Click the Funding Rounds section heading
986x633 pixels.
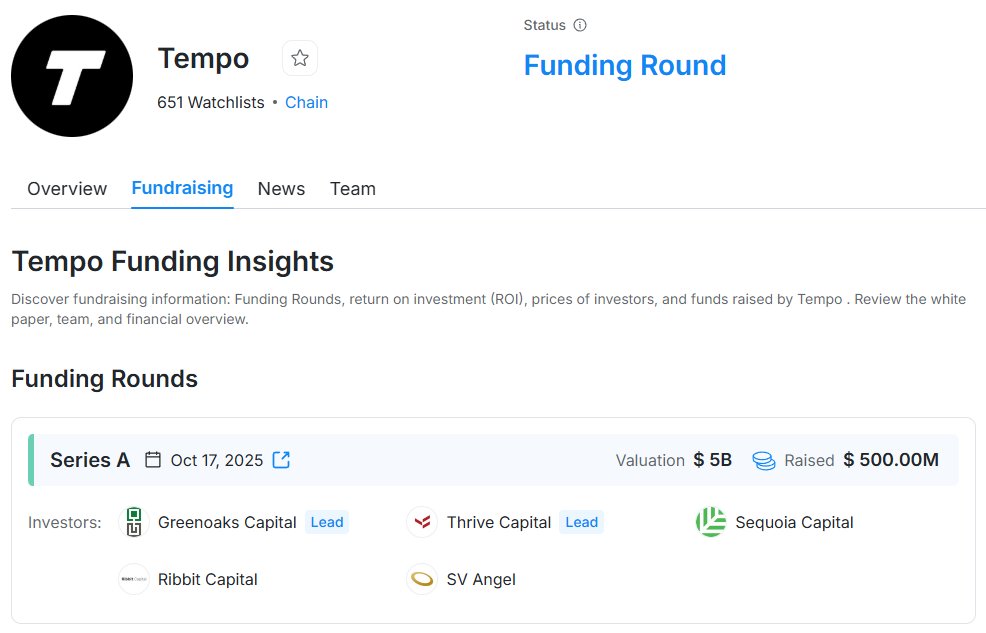[104, 379]
